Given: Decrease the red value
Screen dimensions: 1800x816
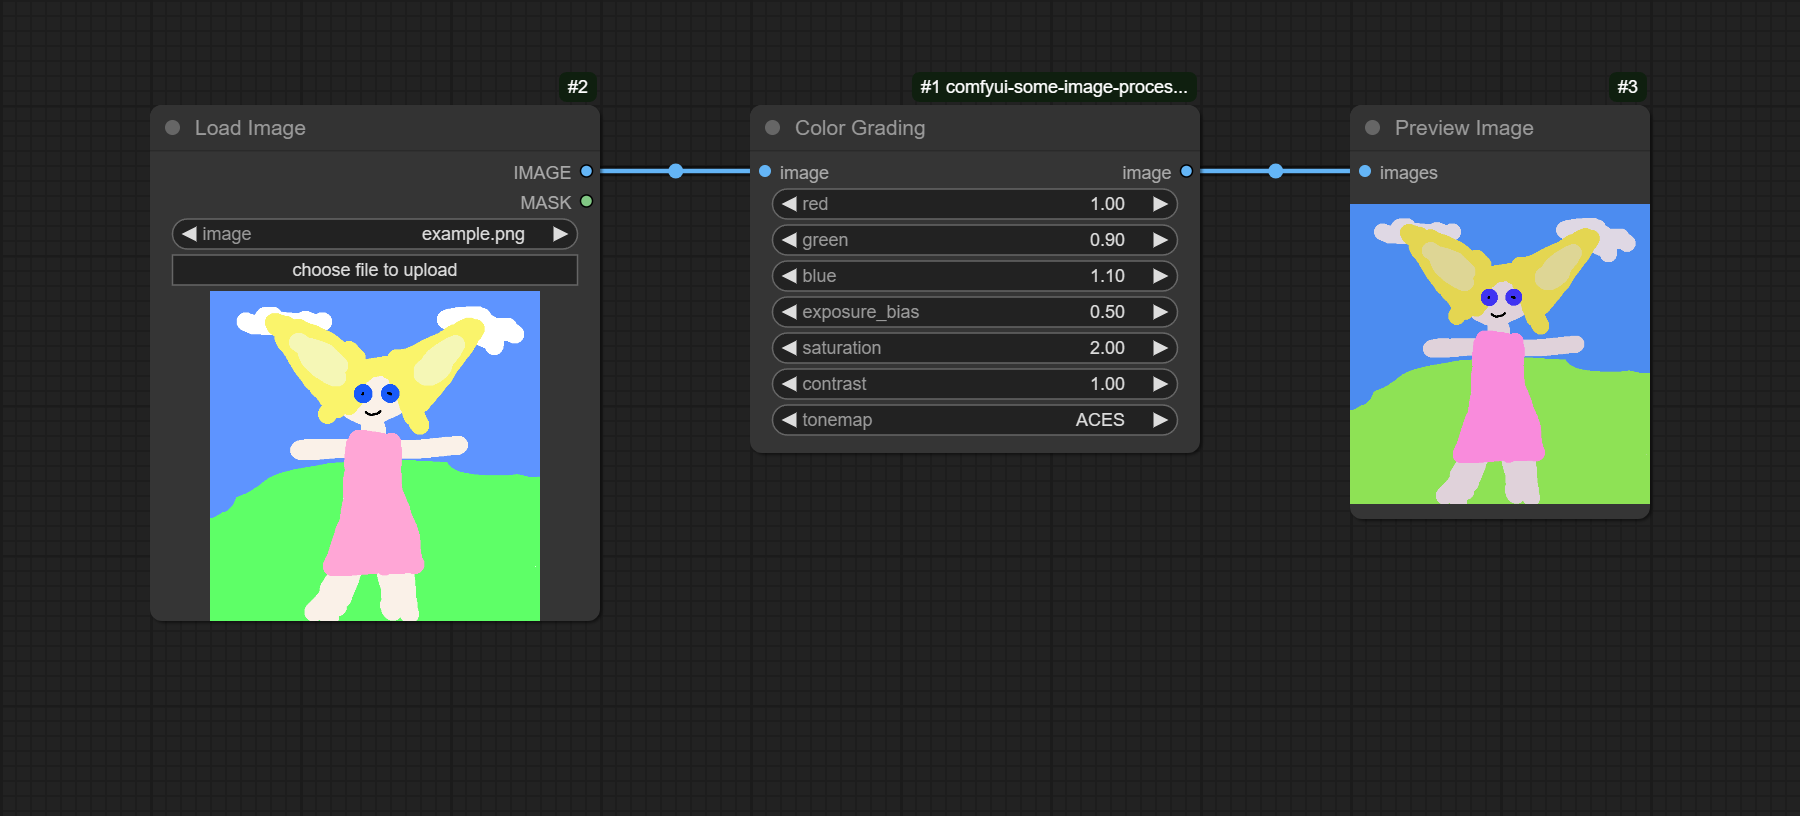Looking at the screenshot, I should click(x=789, y=204).
